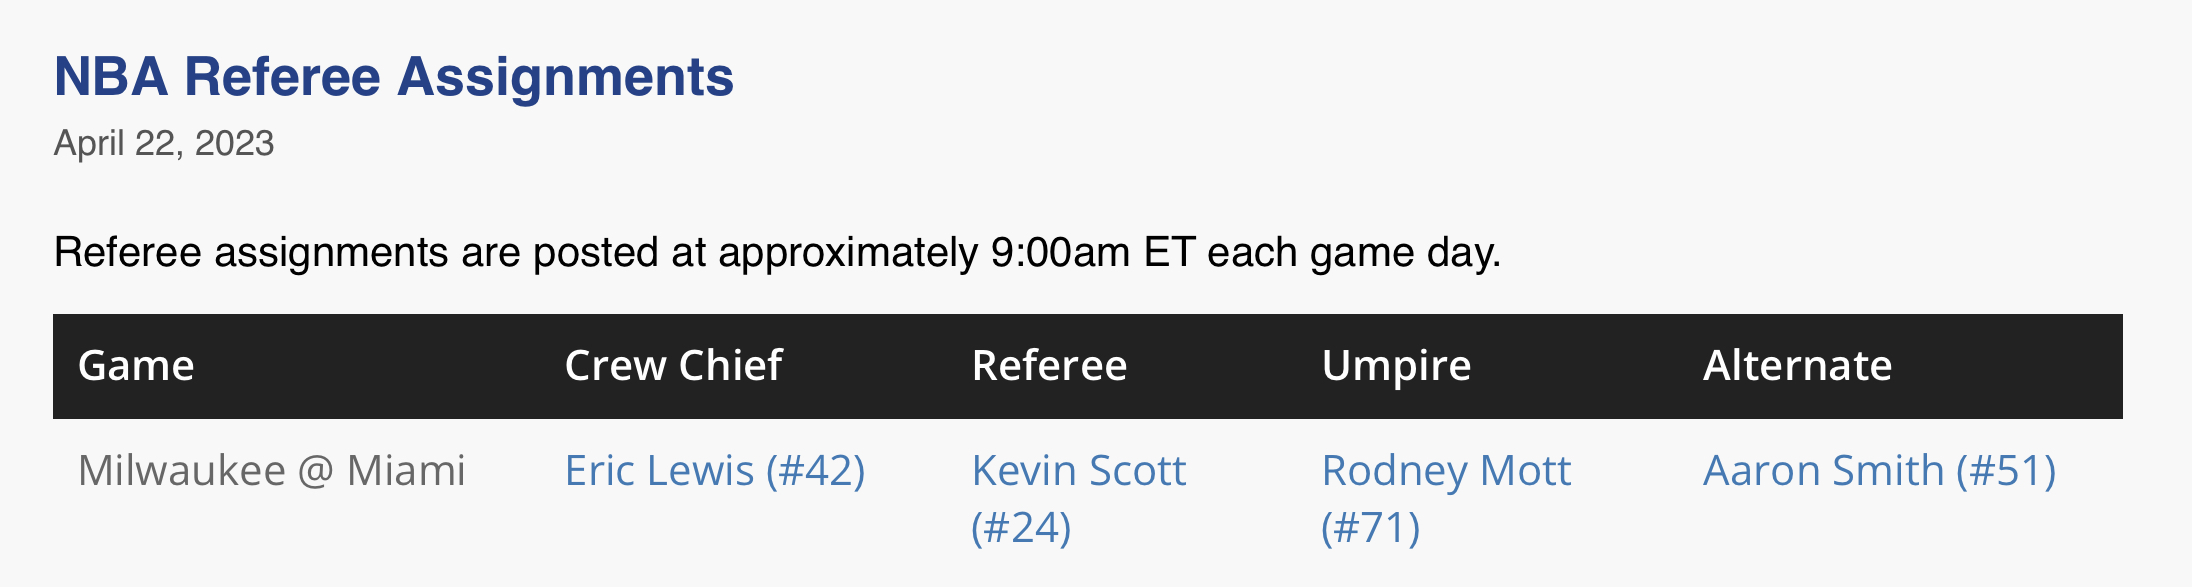Click the Umpire column header
The height and width of the screenshot is (587, 2192).
click(1396, 366)
